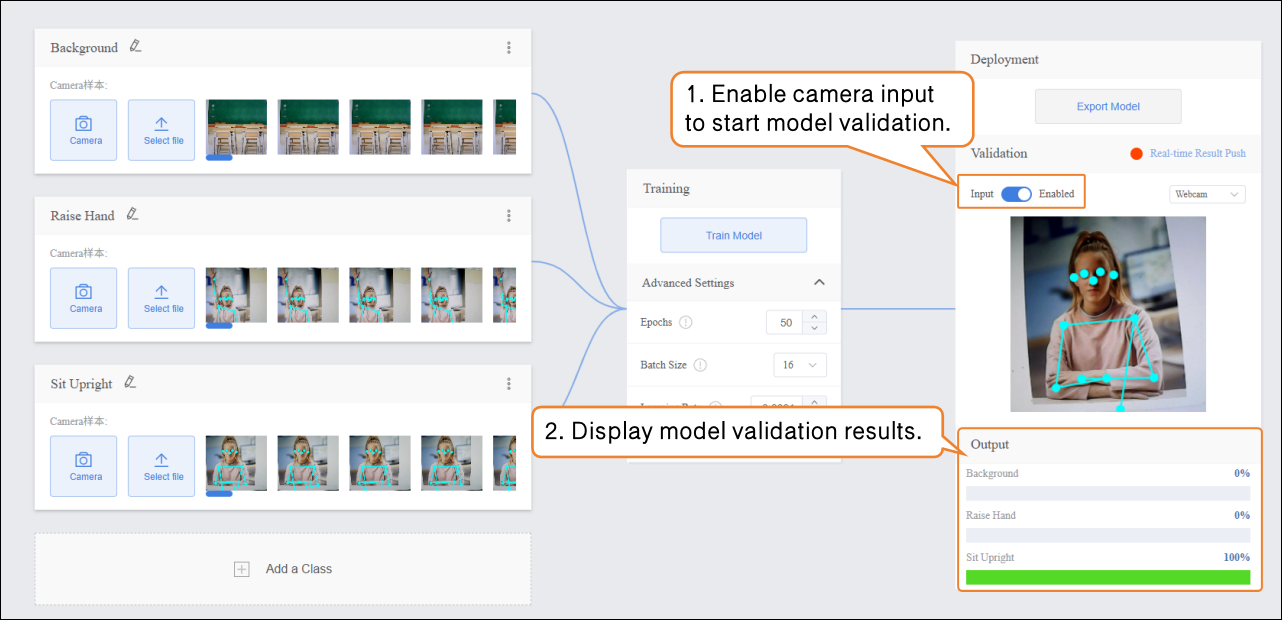Image resolution: width=1282 pixels, height=621 pixels.
Task: Open the Batch Size dropdown showing 16
Action: 800,365
